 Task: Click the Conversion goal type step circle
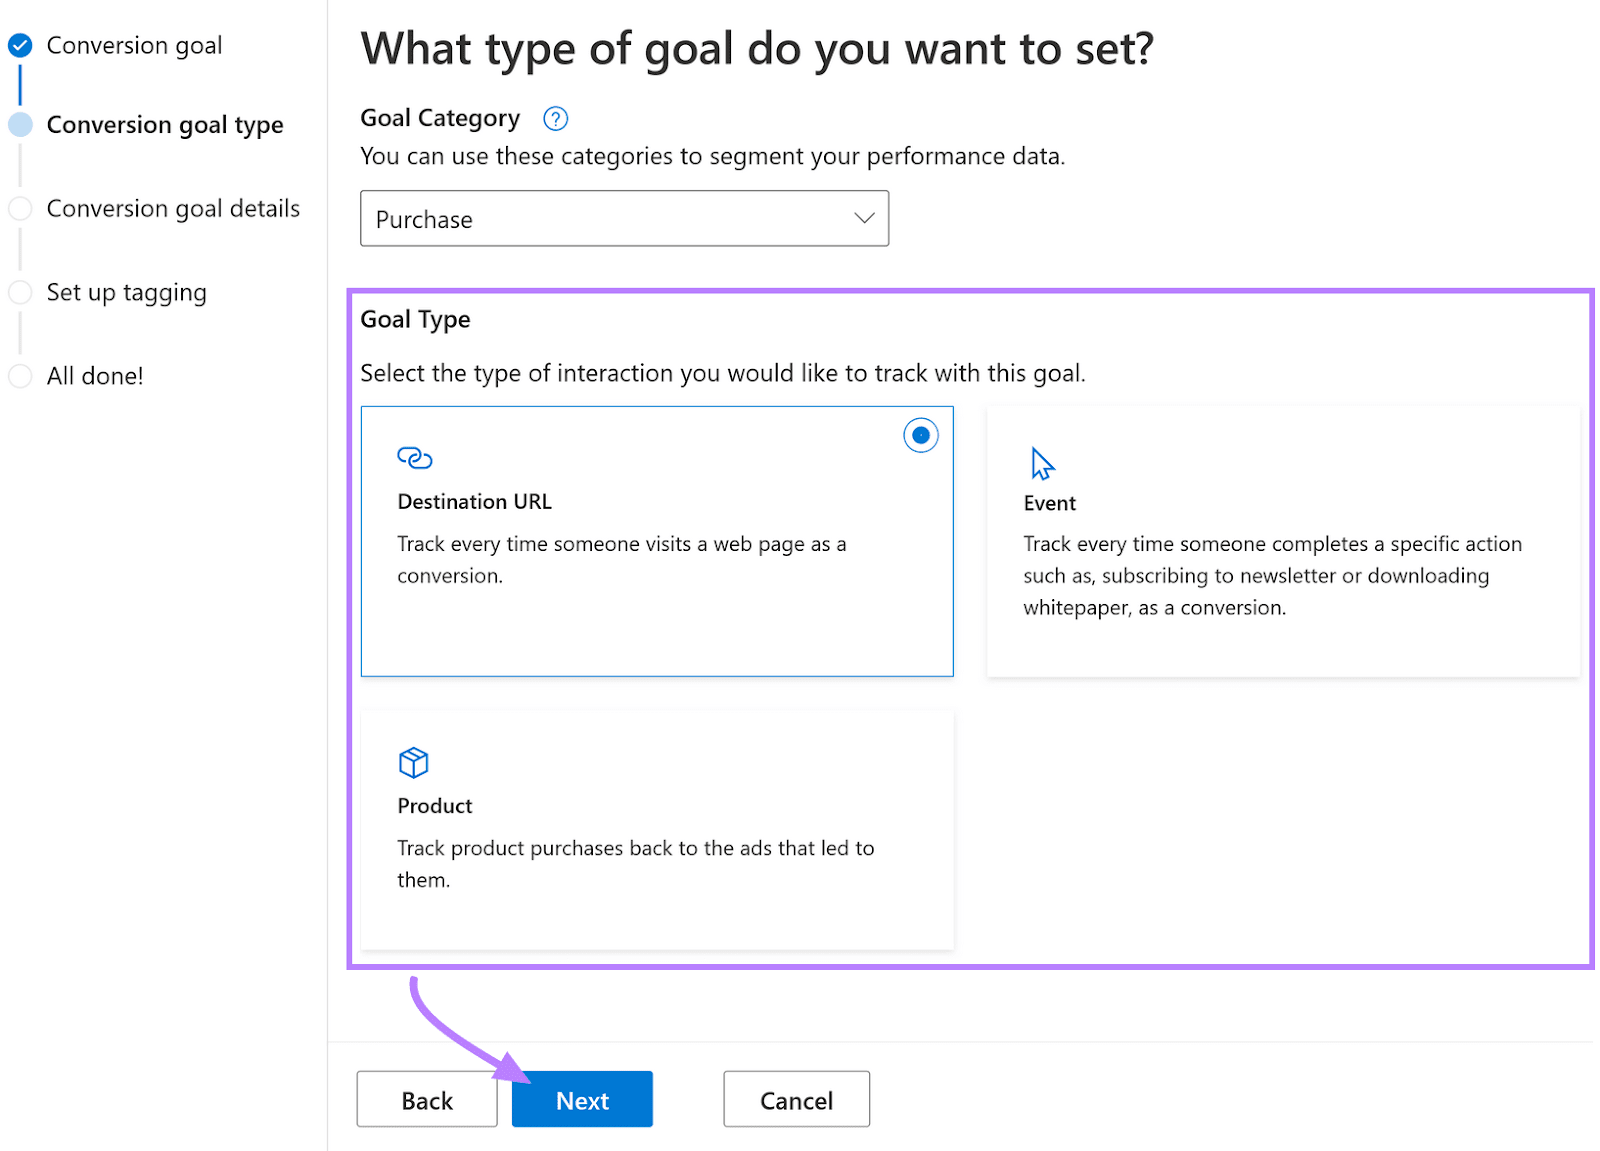[x=20, y=125]
